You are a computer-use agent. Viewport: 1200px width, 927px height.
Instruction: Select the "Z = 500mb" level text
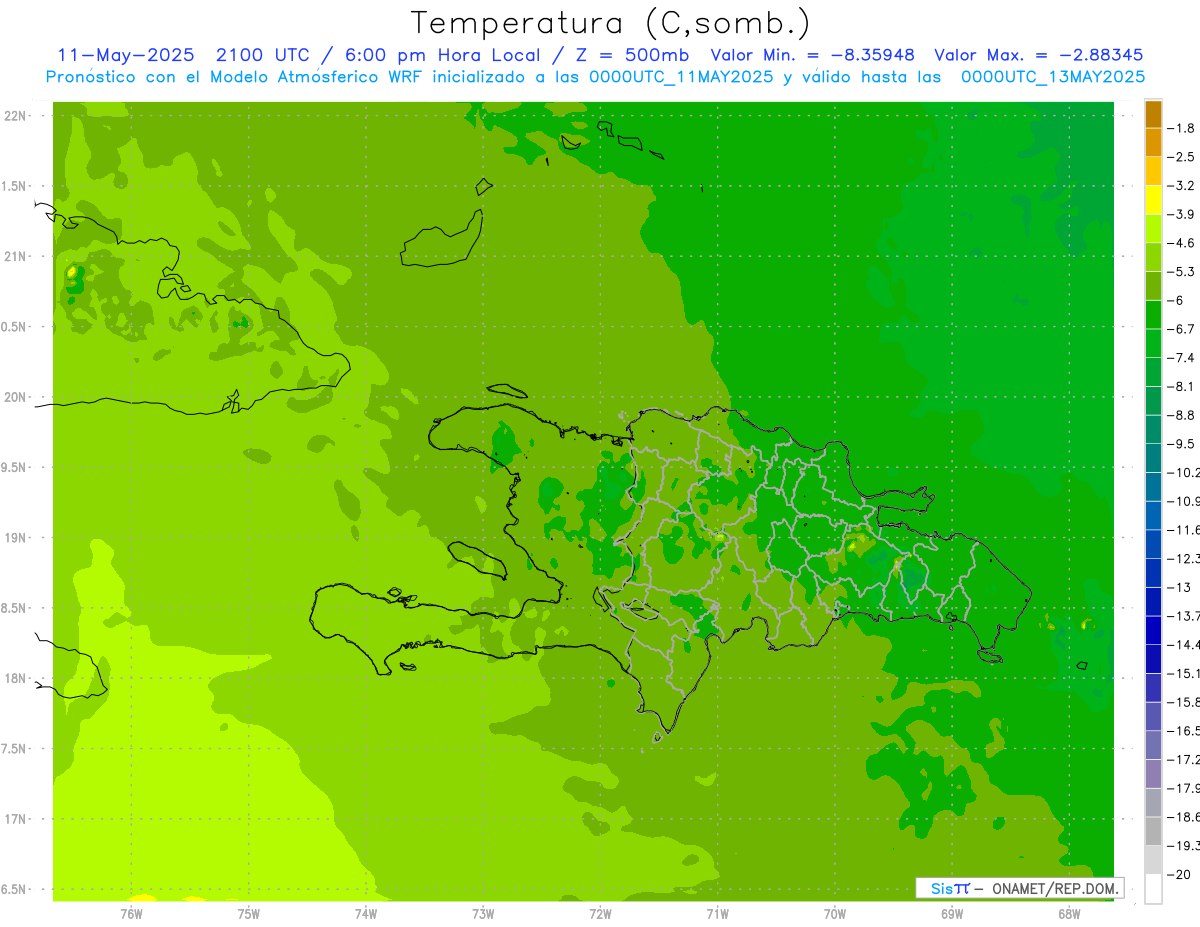pos(632,55)
